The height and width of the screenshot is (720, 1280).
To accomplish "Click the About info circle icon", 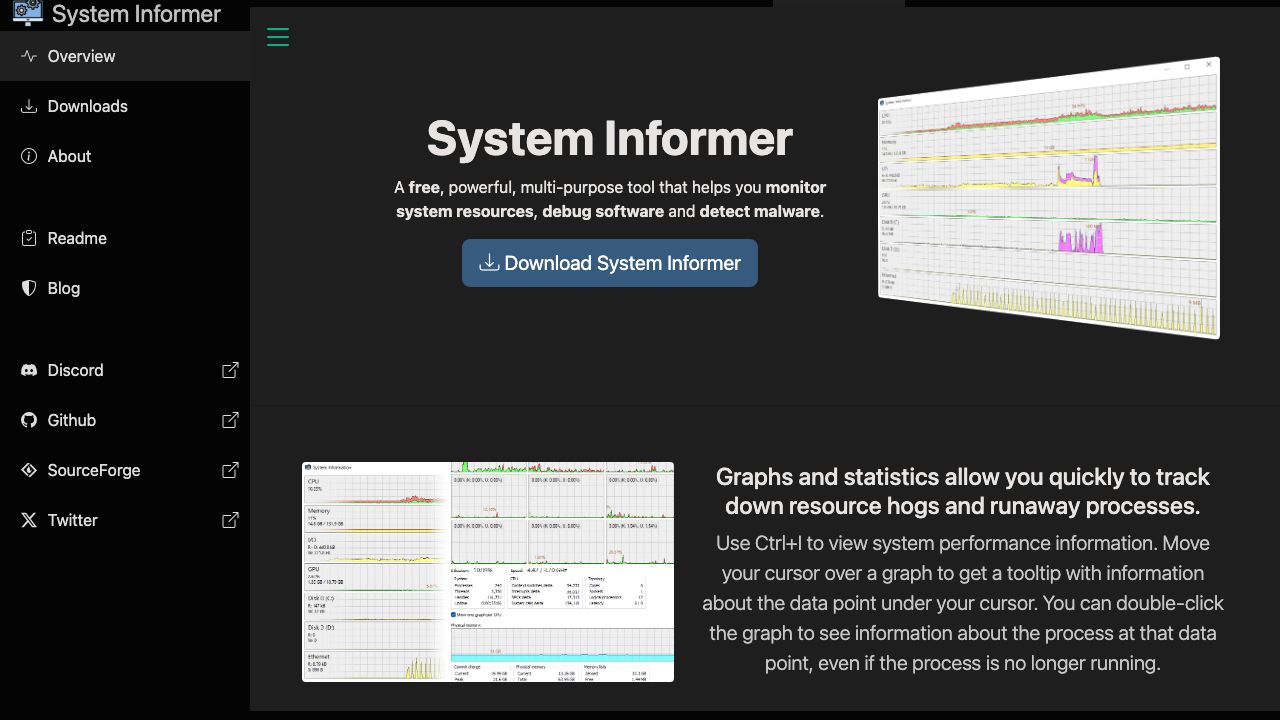I will coord(29,156).
